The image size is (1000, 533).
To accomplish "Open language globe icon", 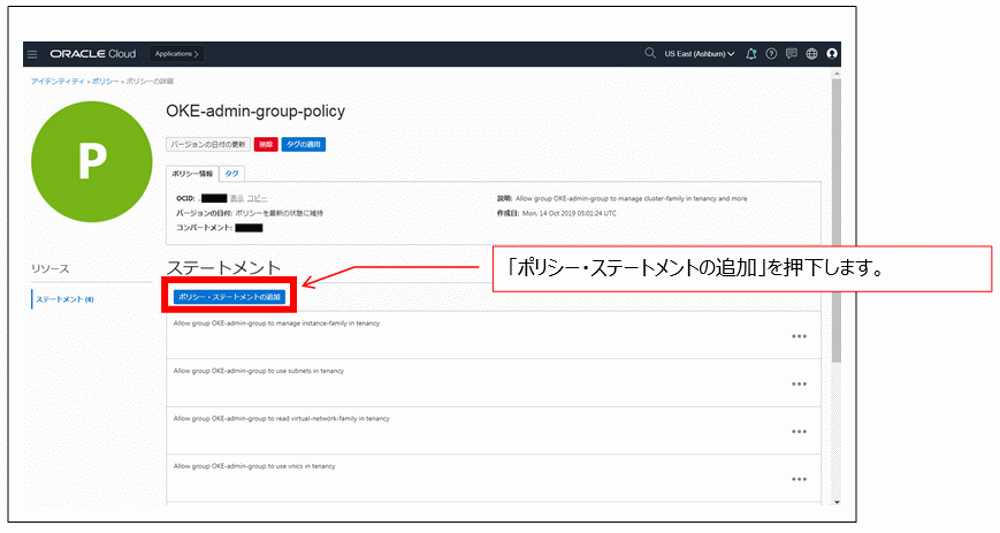I will tap(812, 54).
